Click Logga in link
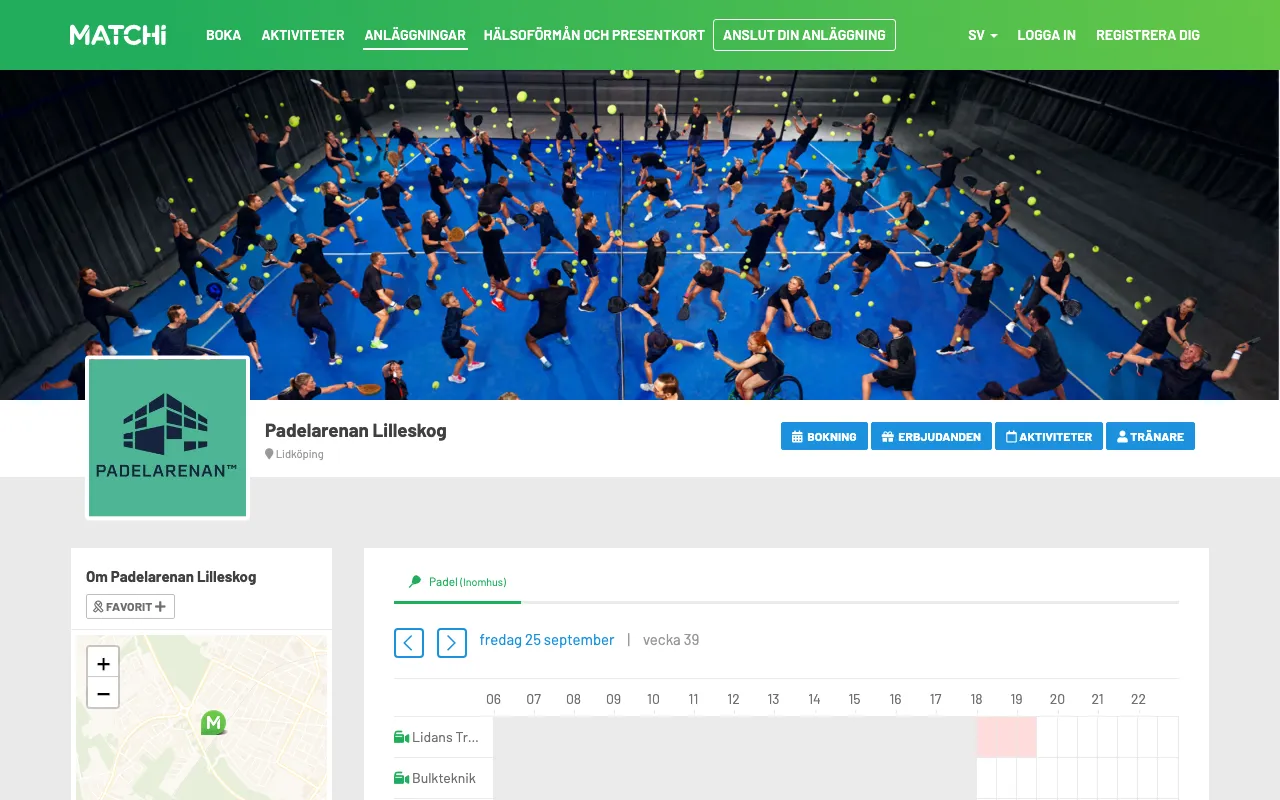Image resolution: width=1280 pixels, height=800 pixels. click(x=1046, y=35)
